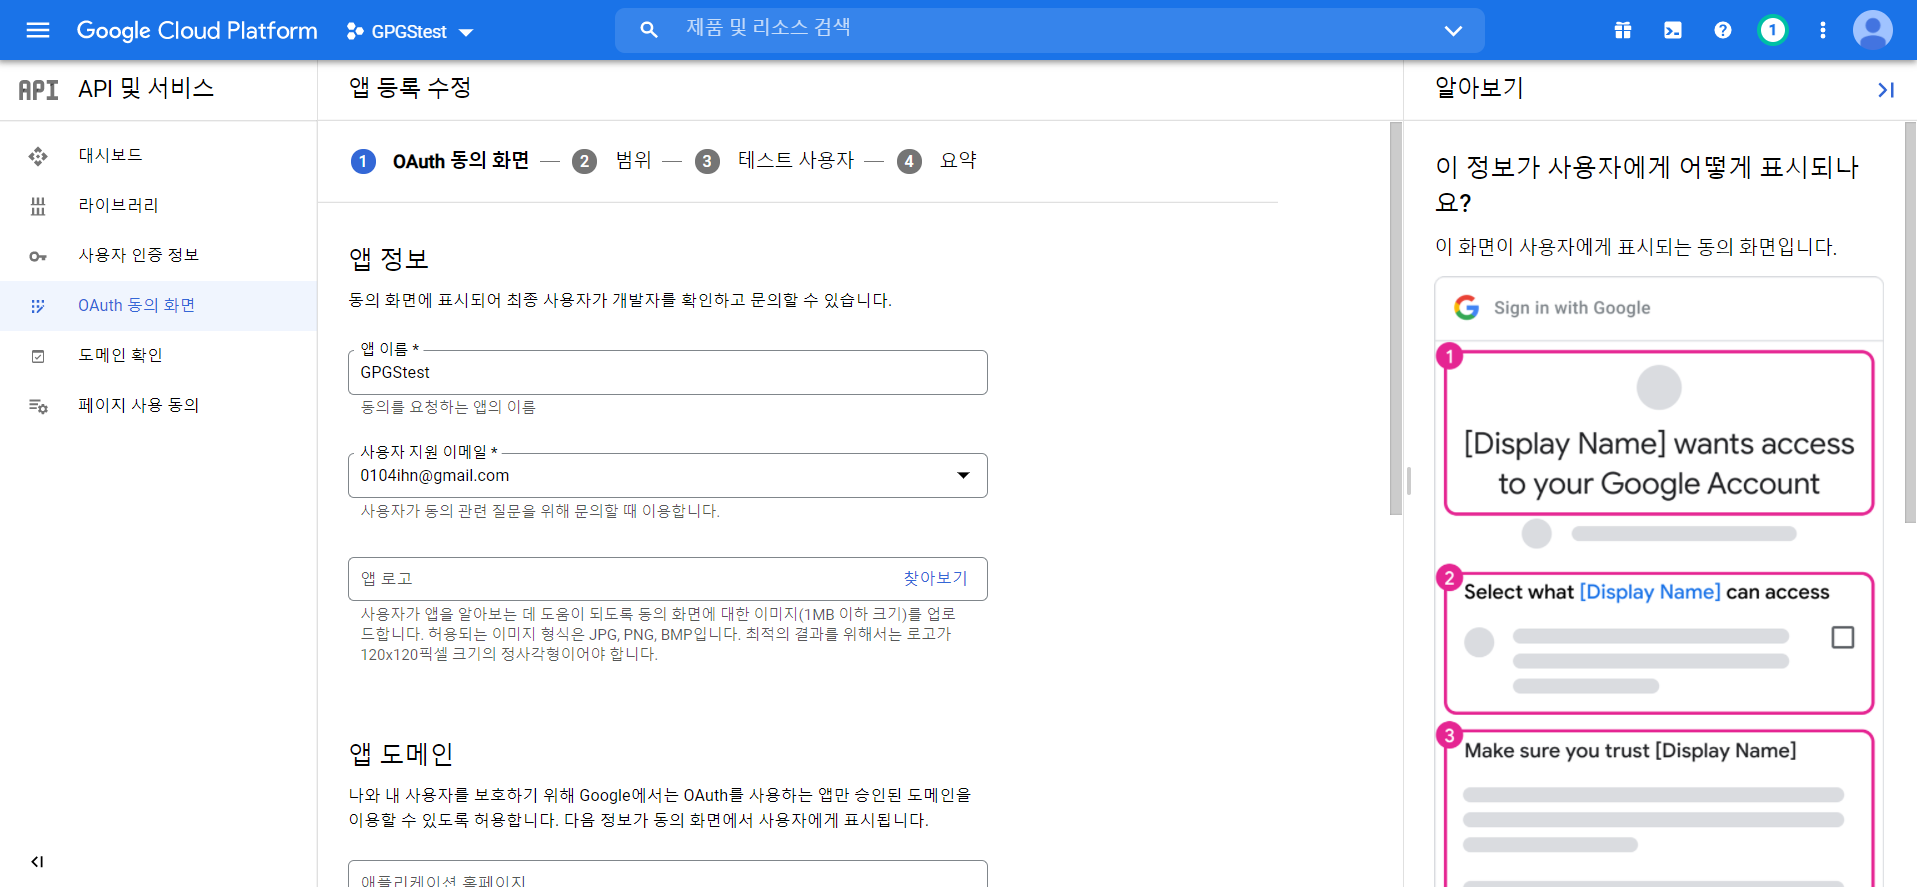The height and width of the screenshot is (887, 1917).
Task: Click the consent screen preview card 1
Action: point(1659,433)
